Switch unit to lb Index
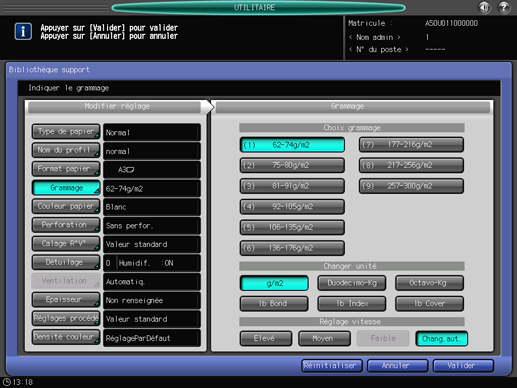 (352, 304)
